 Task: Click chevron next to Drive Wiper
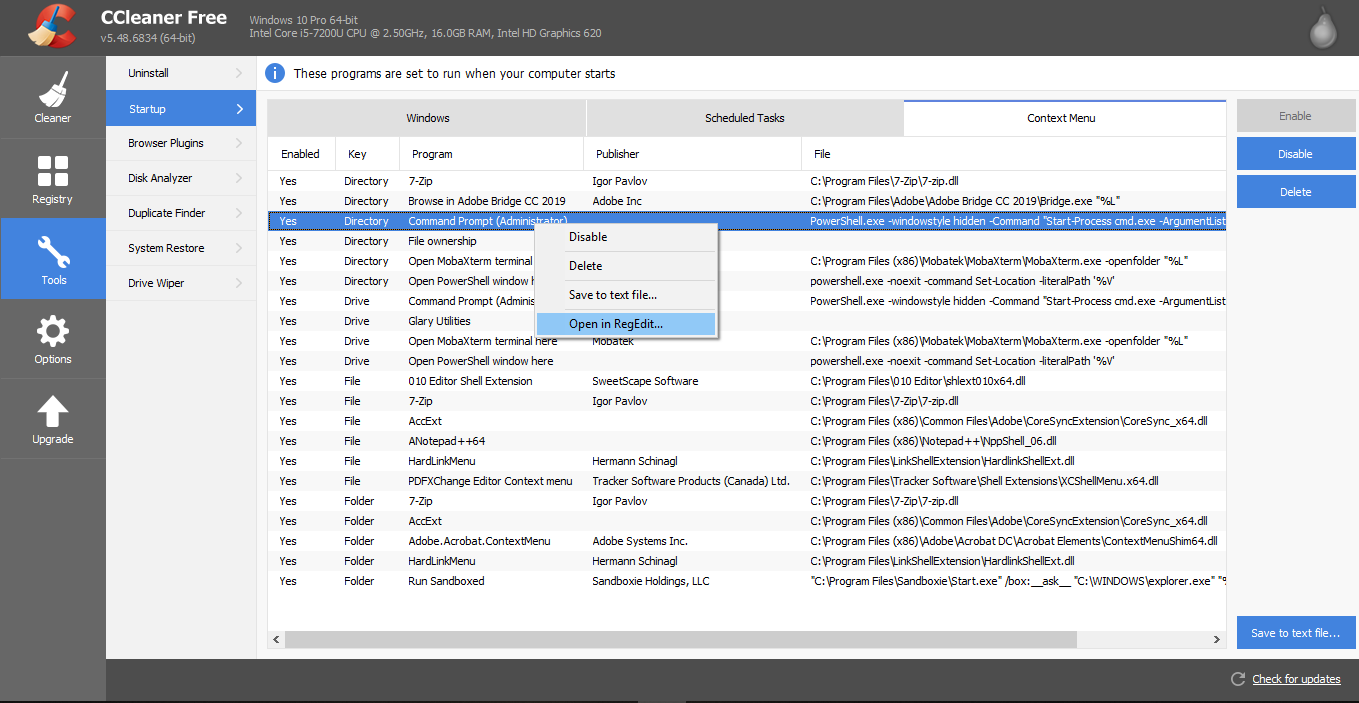click(239, 283)
